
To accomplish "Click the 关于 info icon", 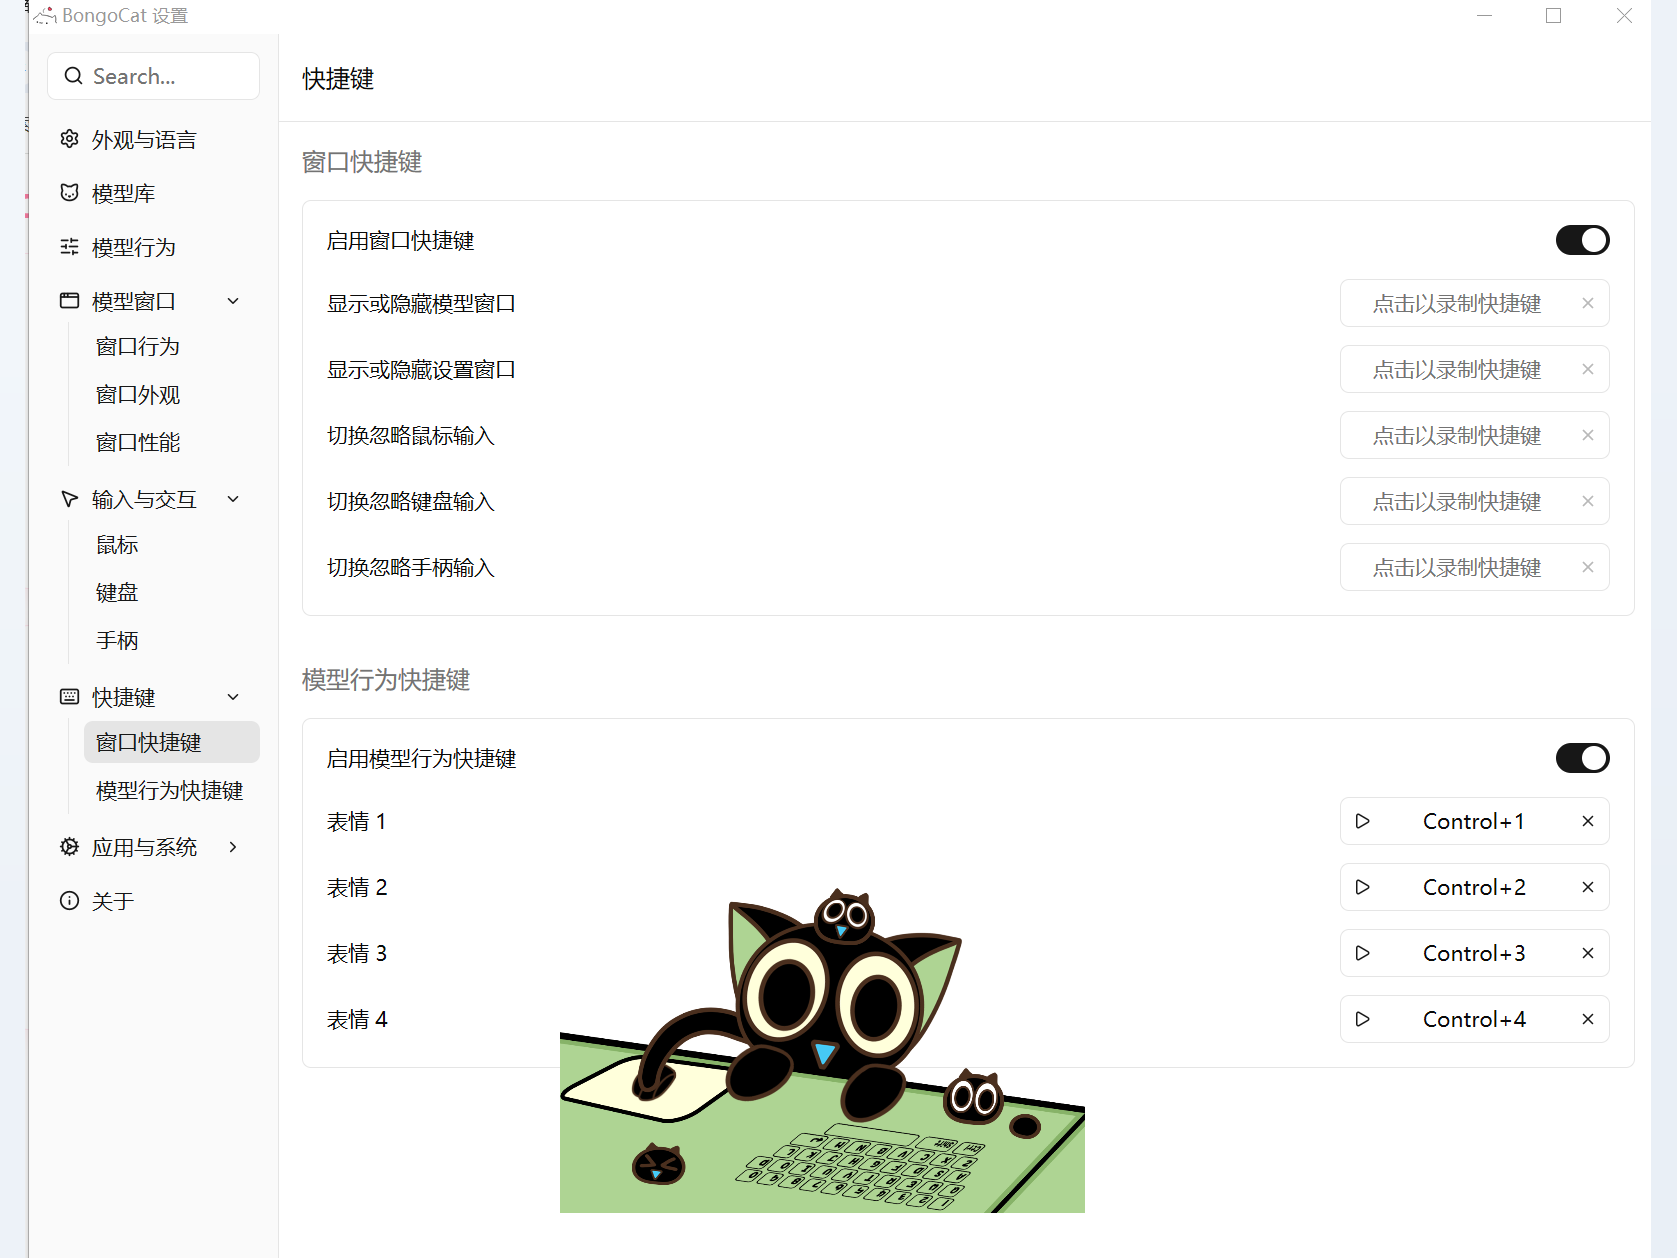I will [x=69, y=901].
